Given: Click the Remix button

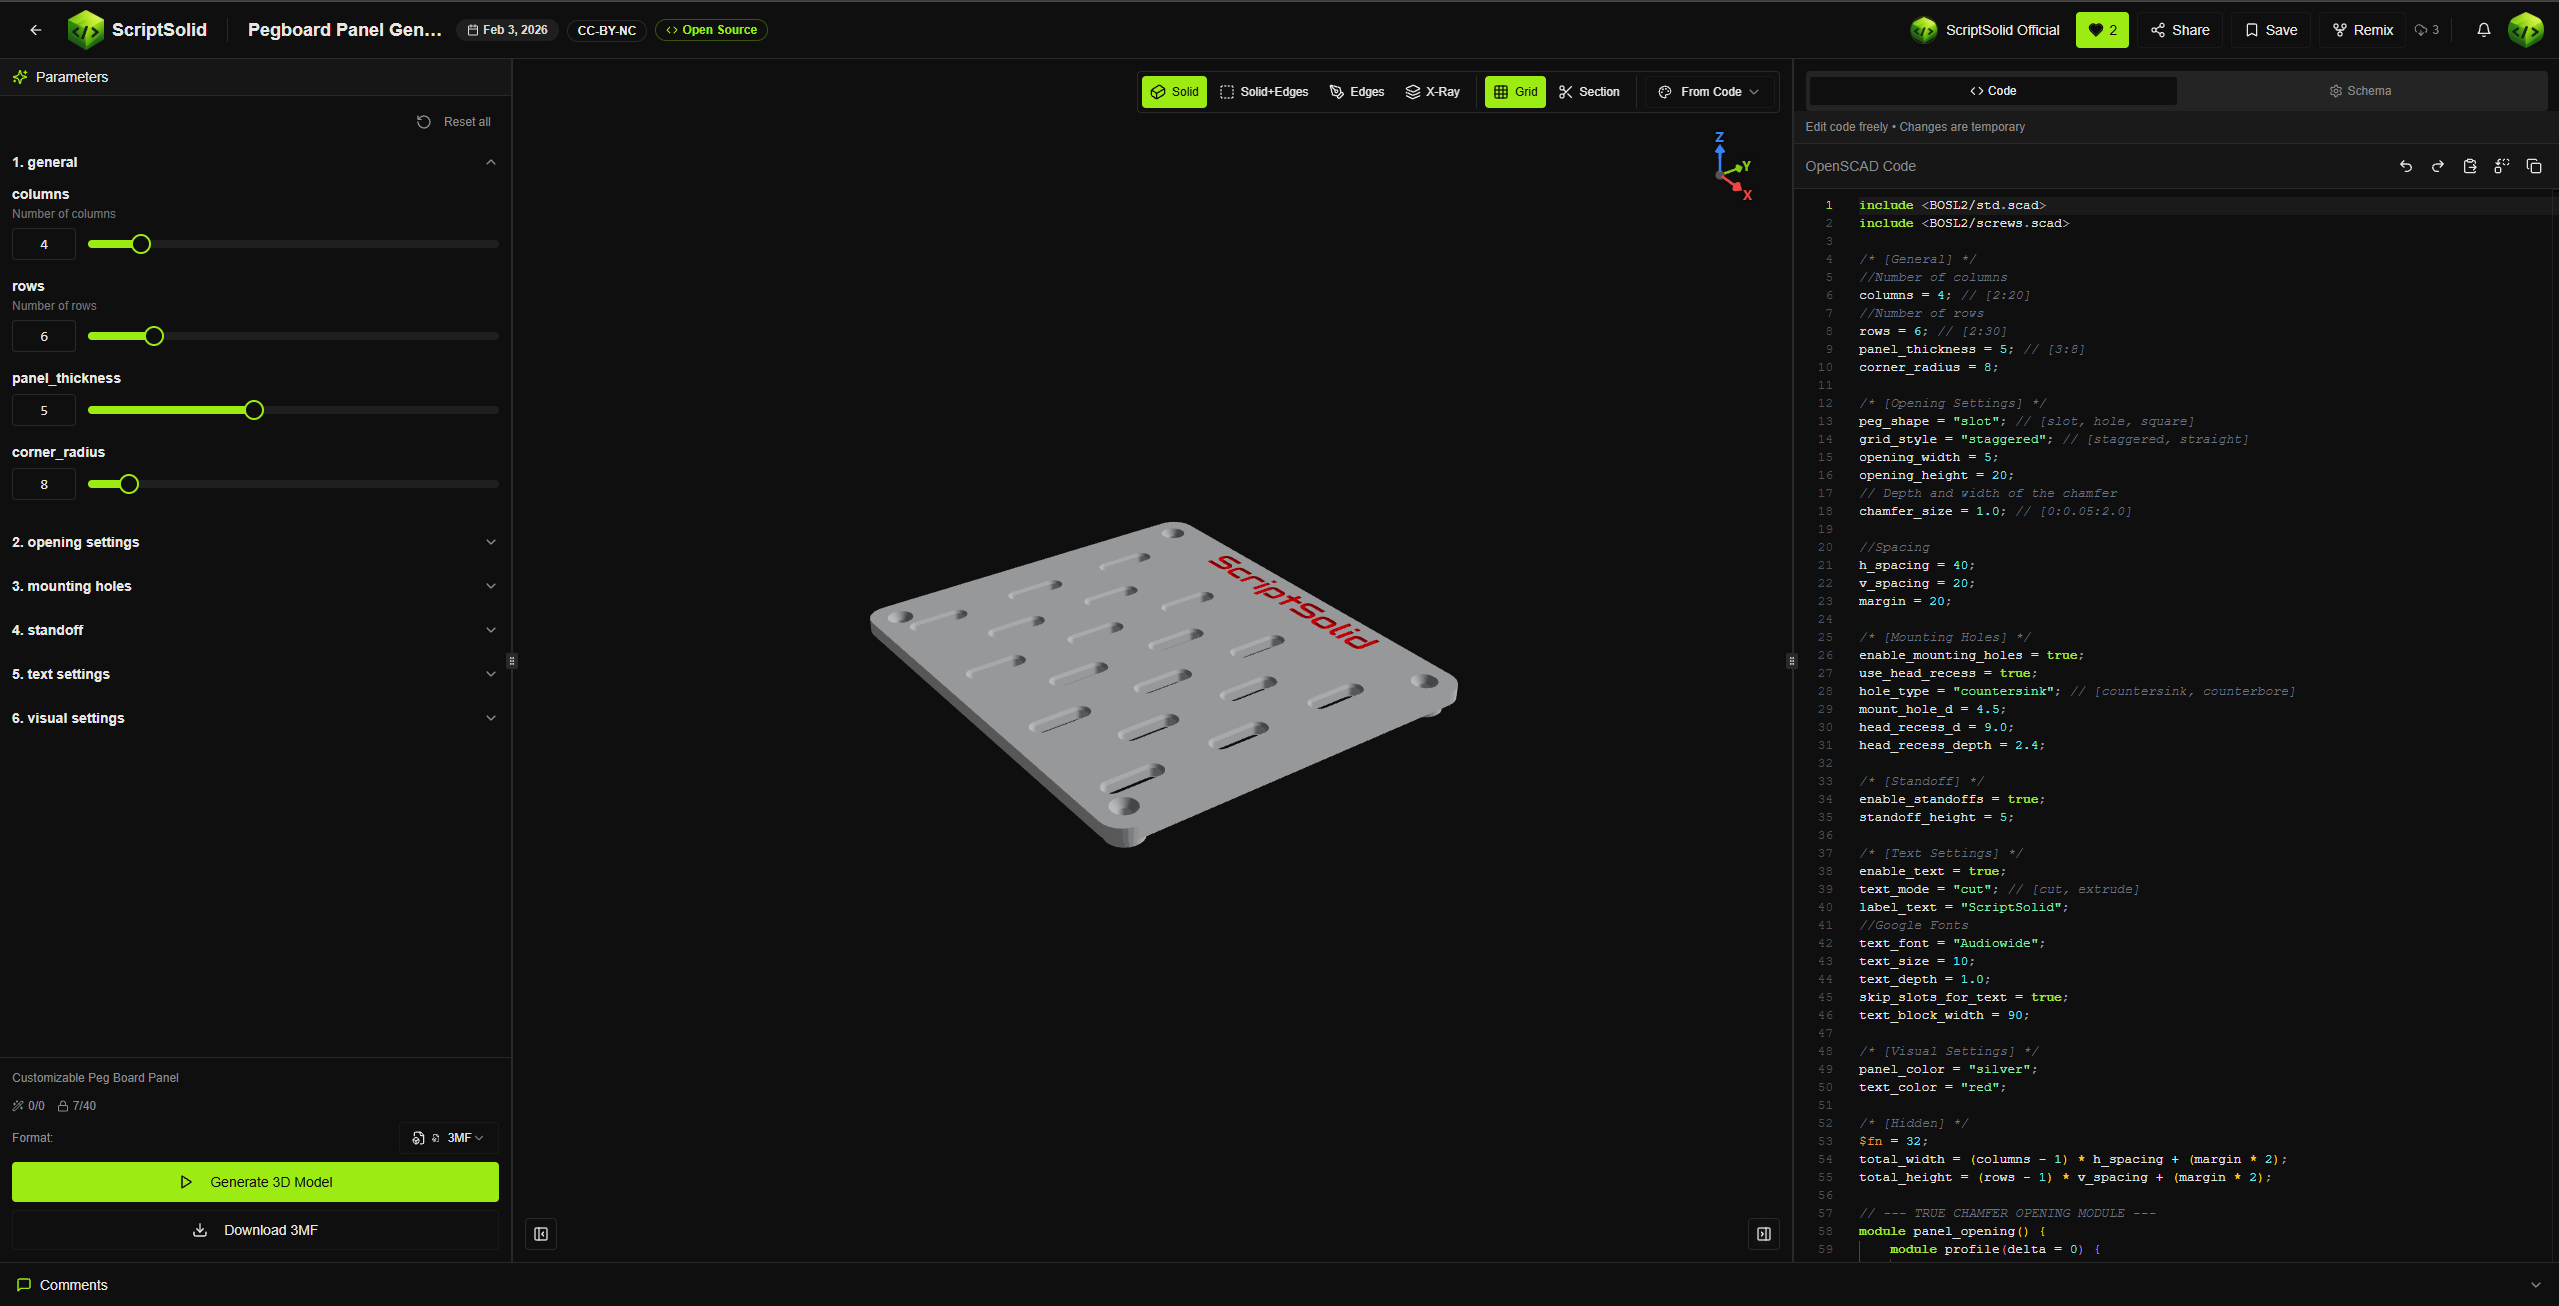Looking at the screenshot, I should pyautogui.click(x=2361, y=29).
